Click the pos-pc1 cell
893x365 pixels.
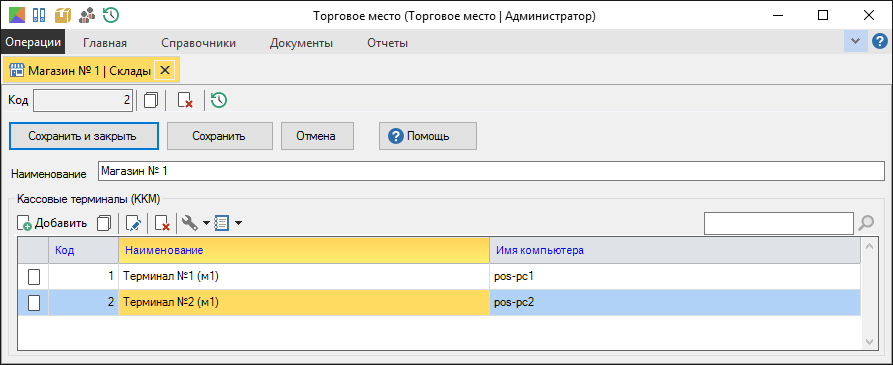pyautogui.click(x=675, y=277)
